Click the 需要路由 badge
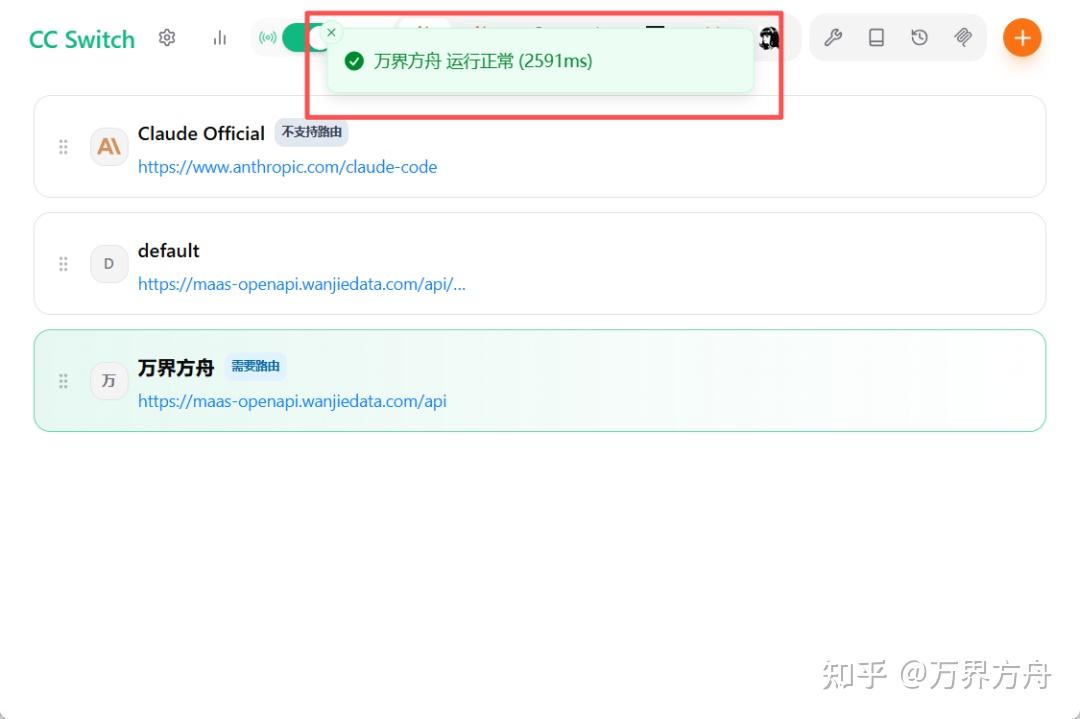This screenshot has width=1080, height=719. [256, 366]
